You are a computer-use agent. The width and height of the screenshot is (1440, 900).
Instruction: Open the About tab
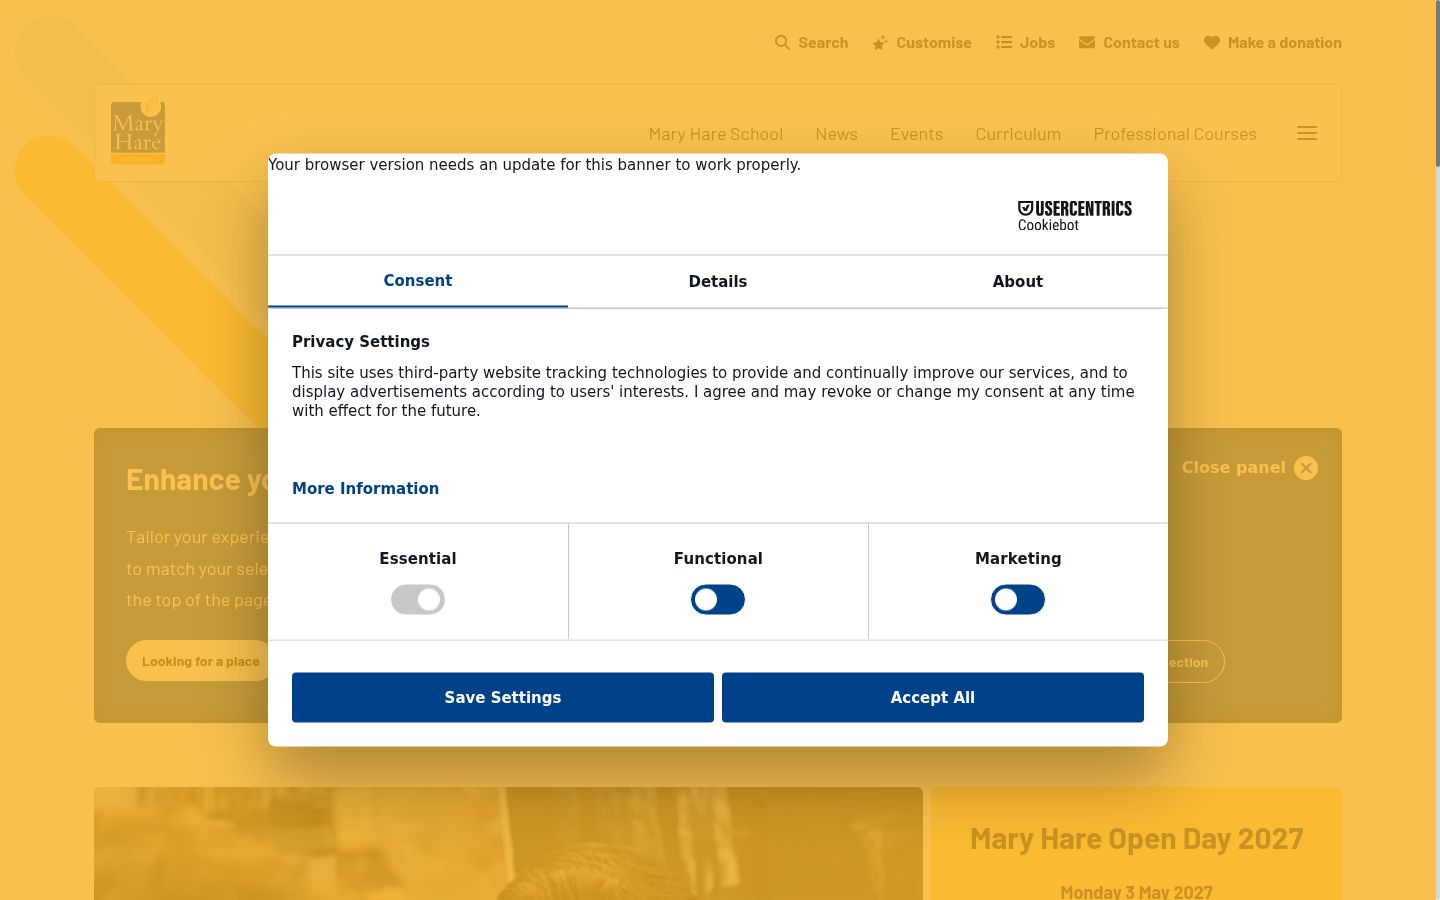coord(1018,281)
